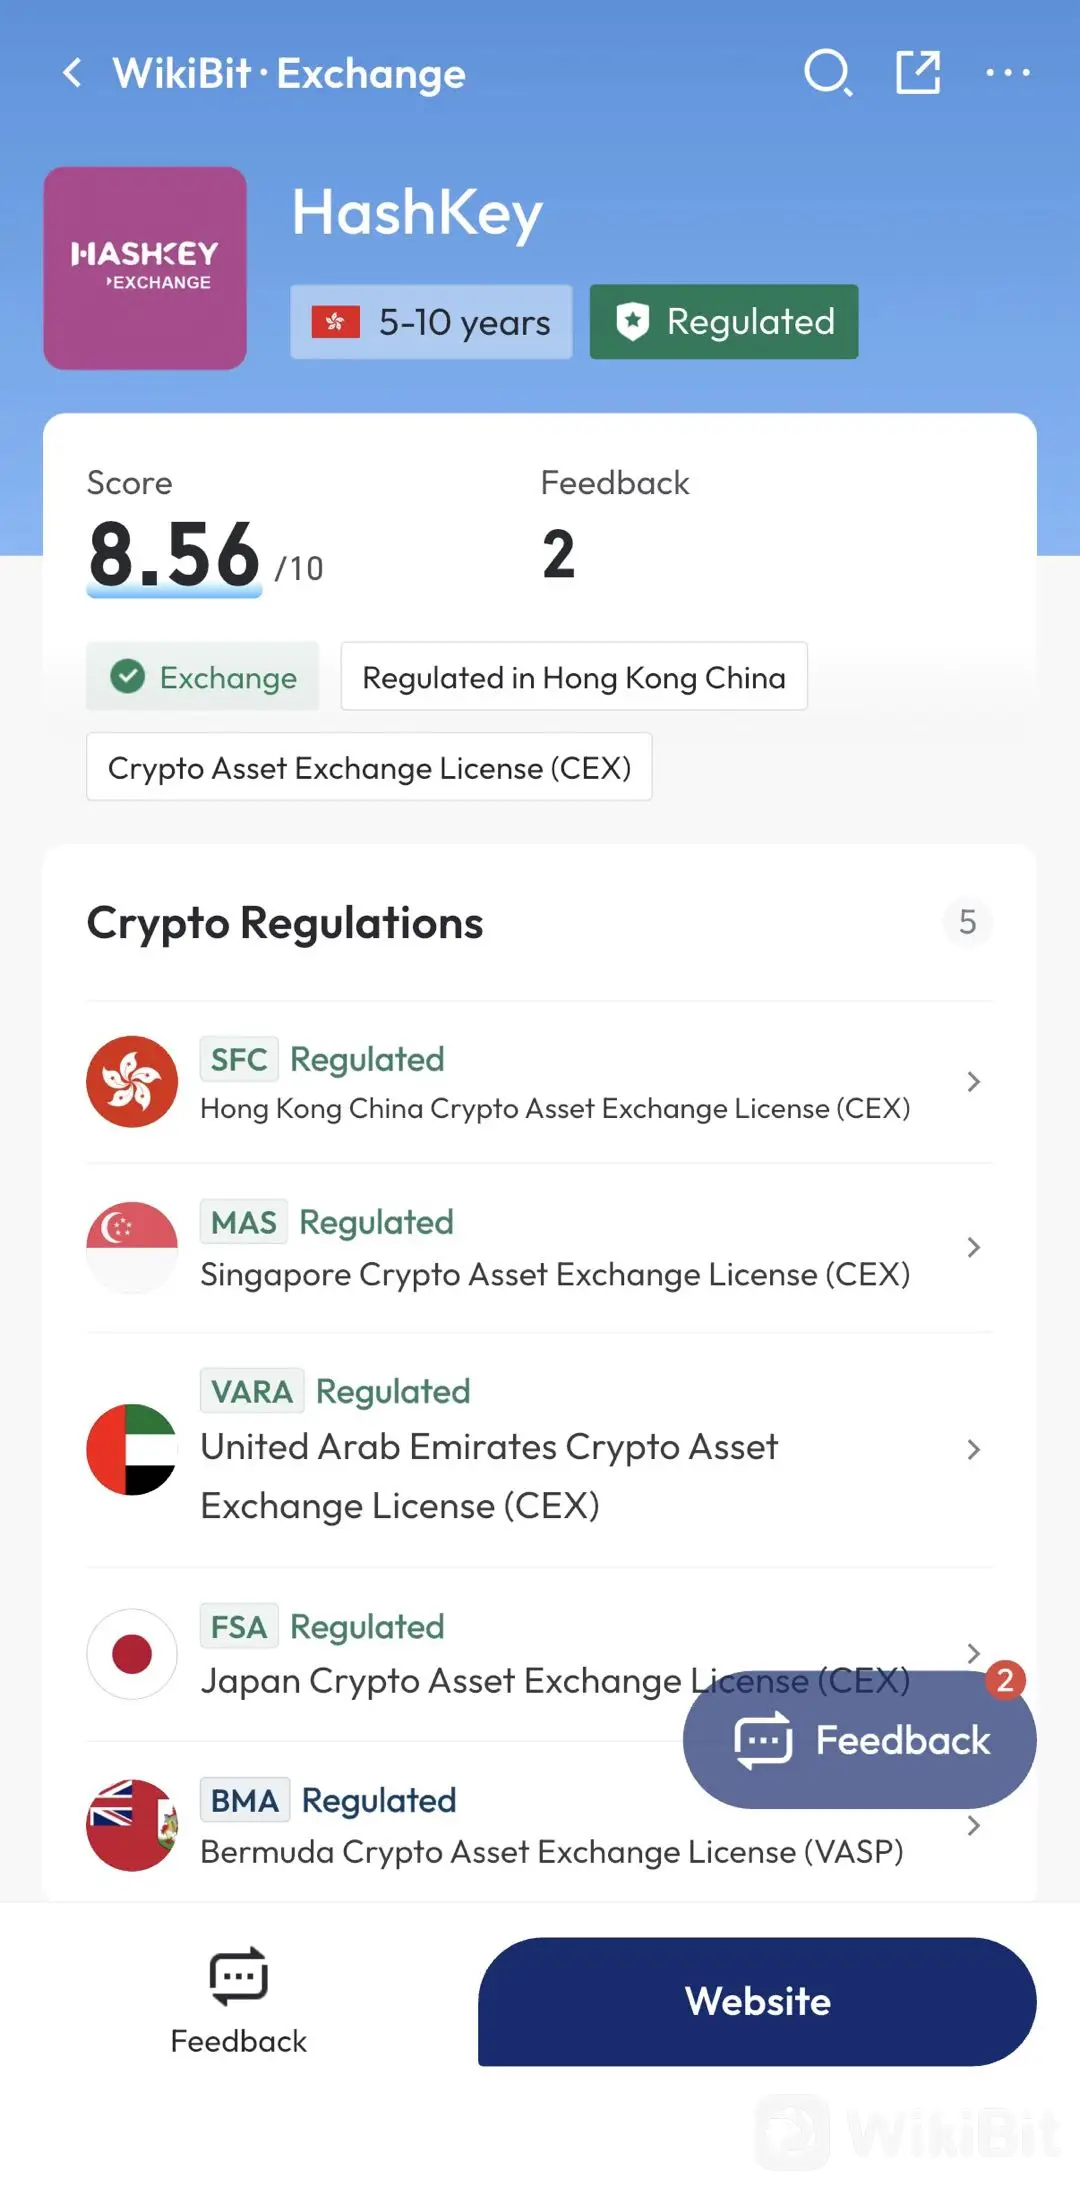
Task: Tap the UAE VARA flag icon
Action: pyautogui.click(x=132, y=1450)
